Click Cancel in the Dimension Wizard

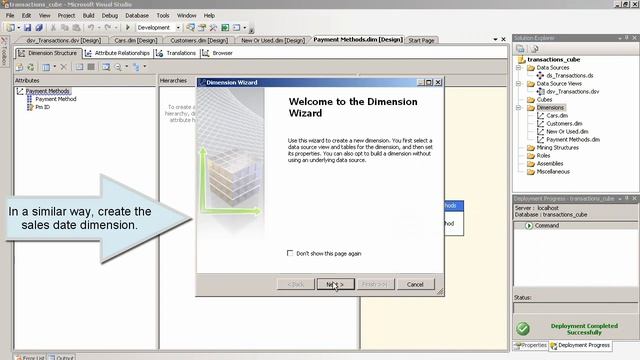[415, 284]
